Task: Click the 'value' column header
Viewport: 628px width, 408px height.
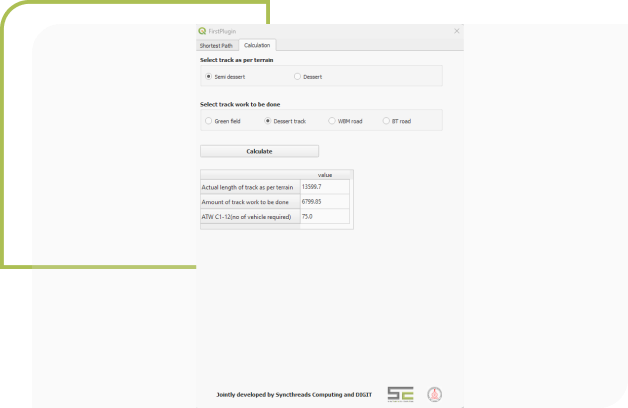Action: click(x=324, y=175)
